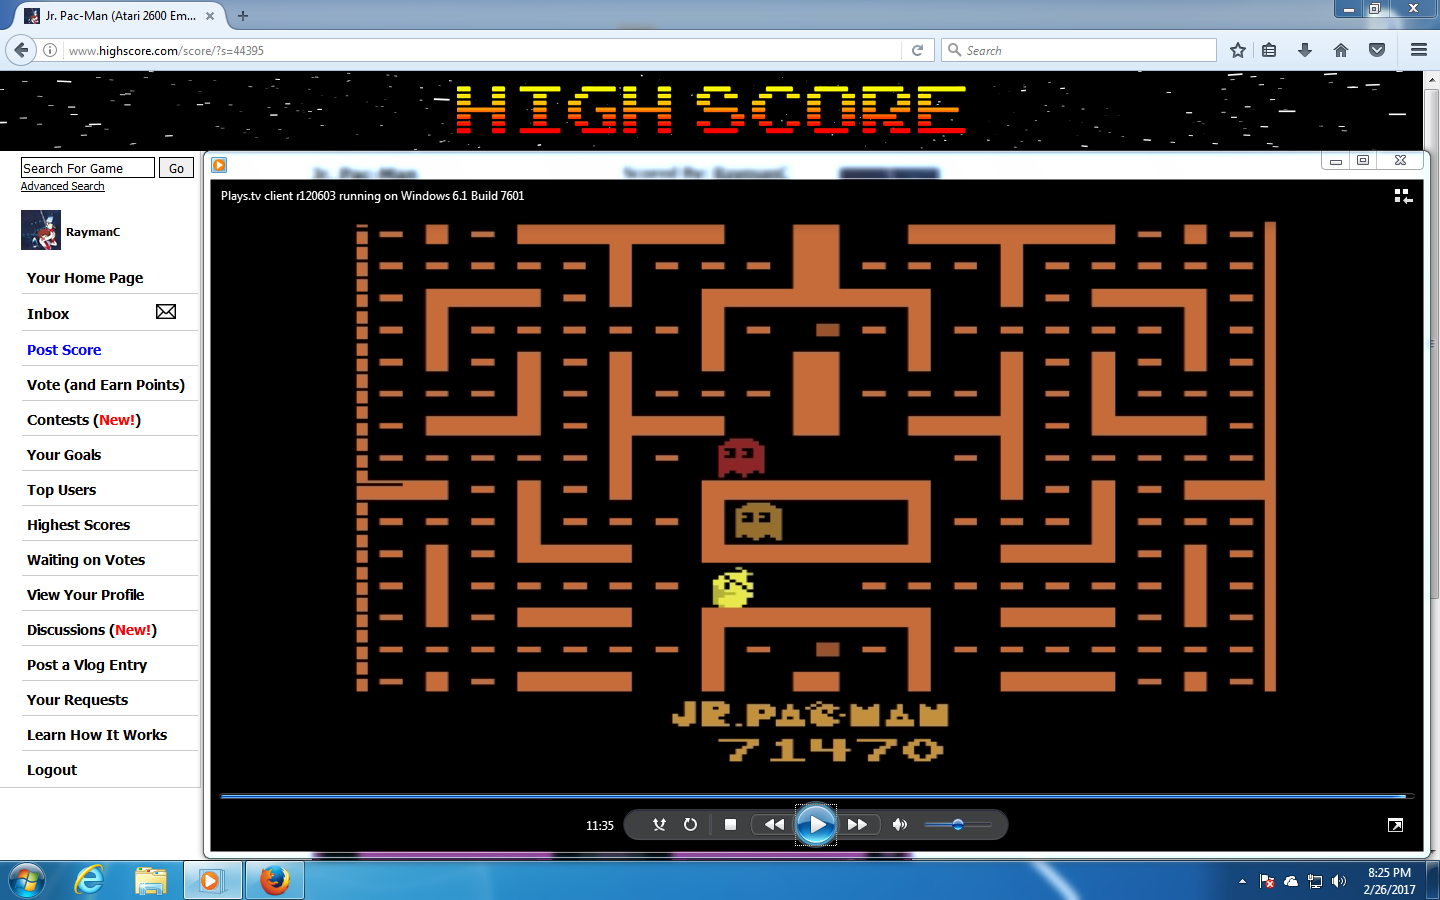The image size is (1440, 900).
Task: Open OneDrive cloud tray icon
Action: [x=1291, y=881]
